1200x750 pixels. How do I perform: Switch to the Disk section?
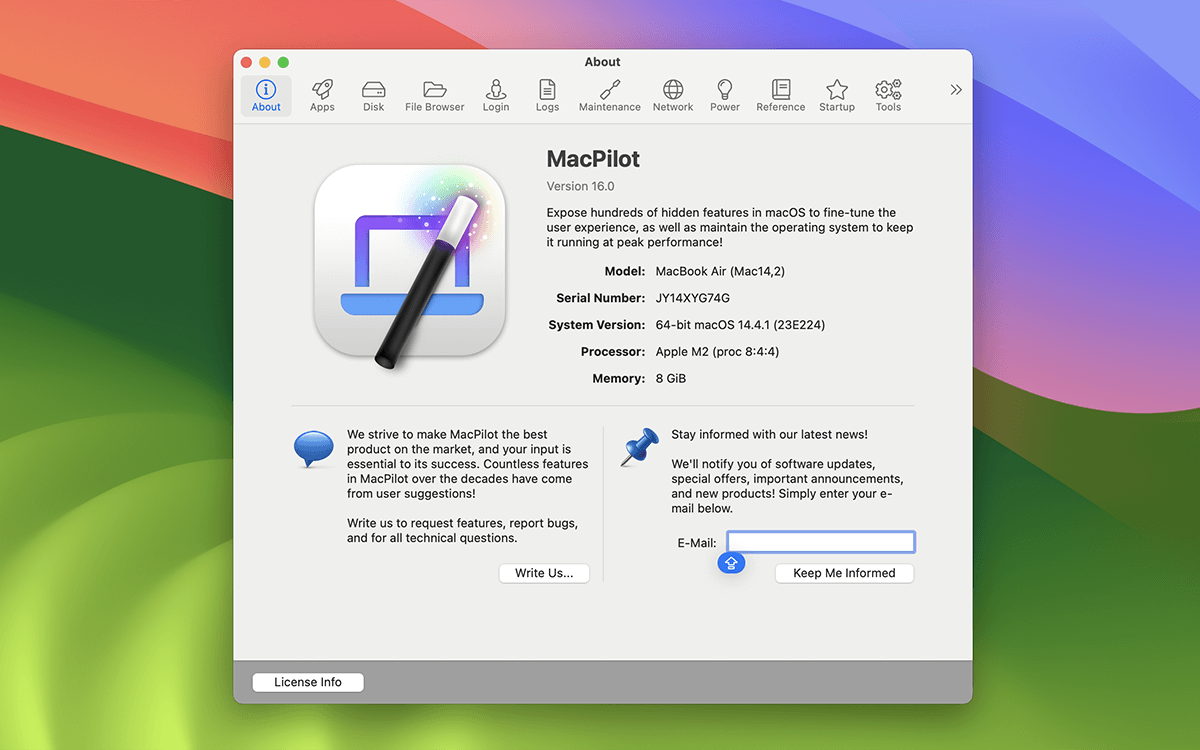coord(374,96)
